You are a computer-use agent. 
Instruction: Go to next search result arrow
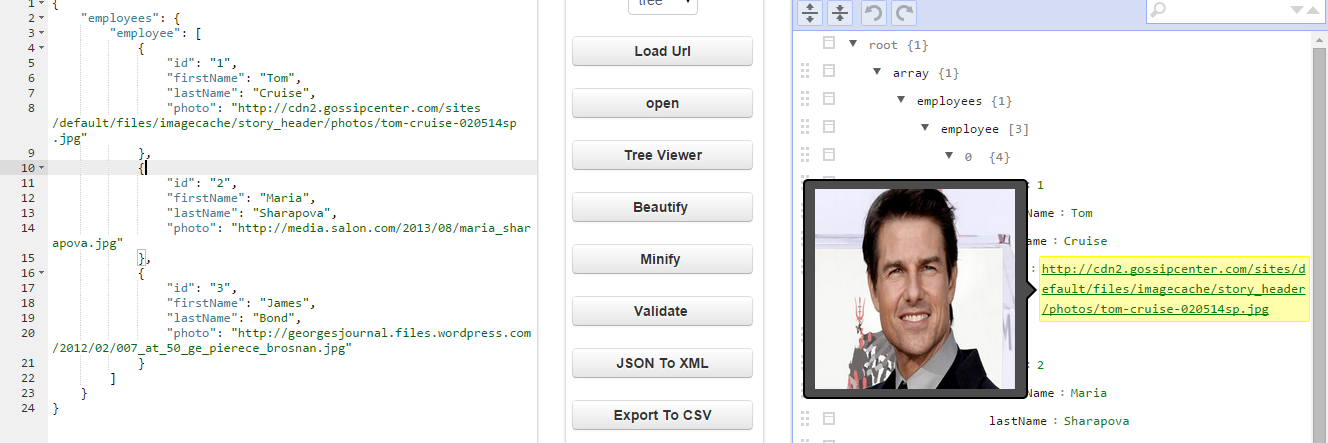pos(1297,10)
